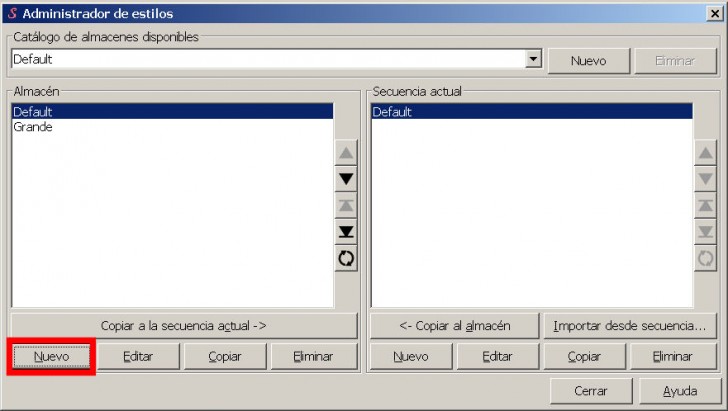Click refresh icon beside Almacén list

pyautogui.click(x=346, y=258)
